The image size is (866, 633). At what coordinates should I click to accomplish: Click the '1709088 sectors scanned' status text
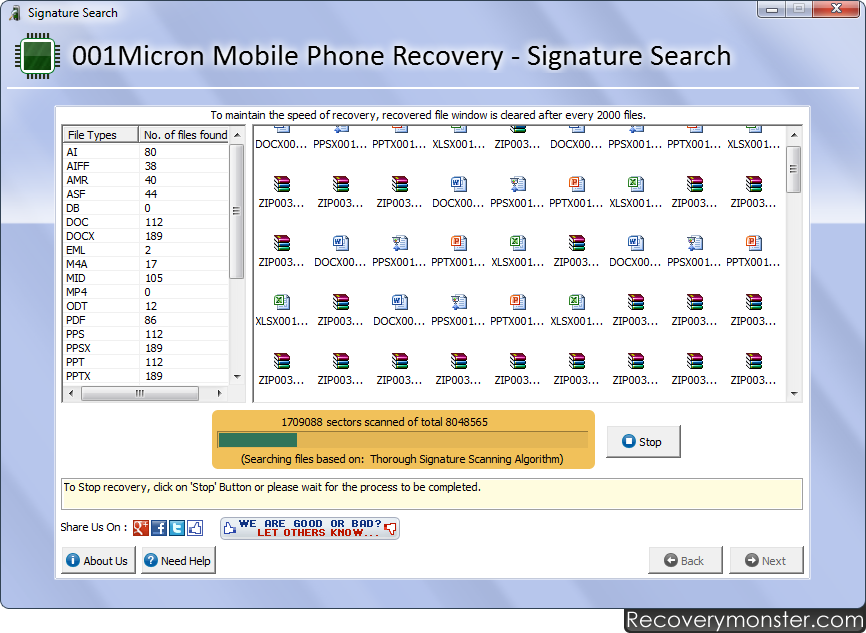coord(384,422)
